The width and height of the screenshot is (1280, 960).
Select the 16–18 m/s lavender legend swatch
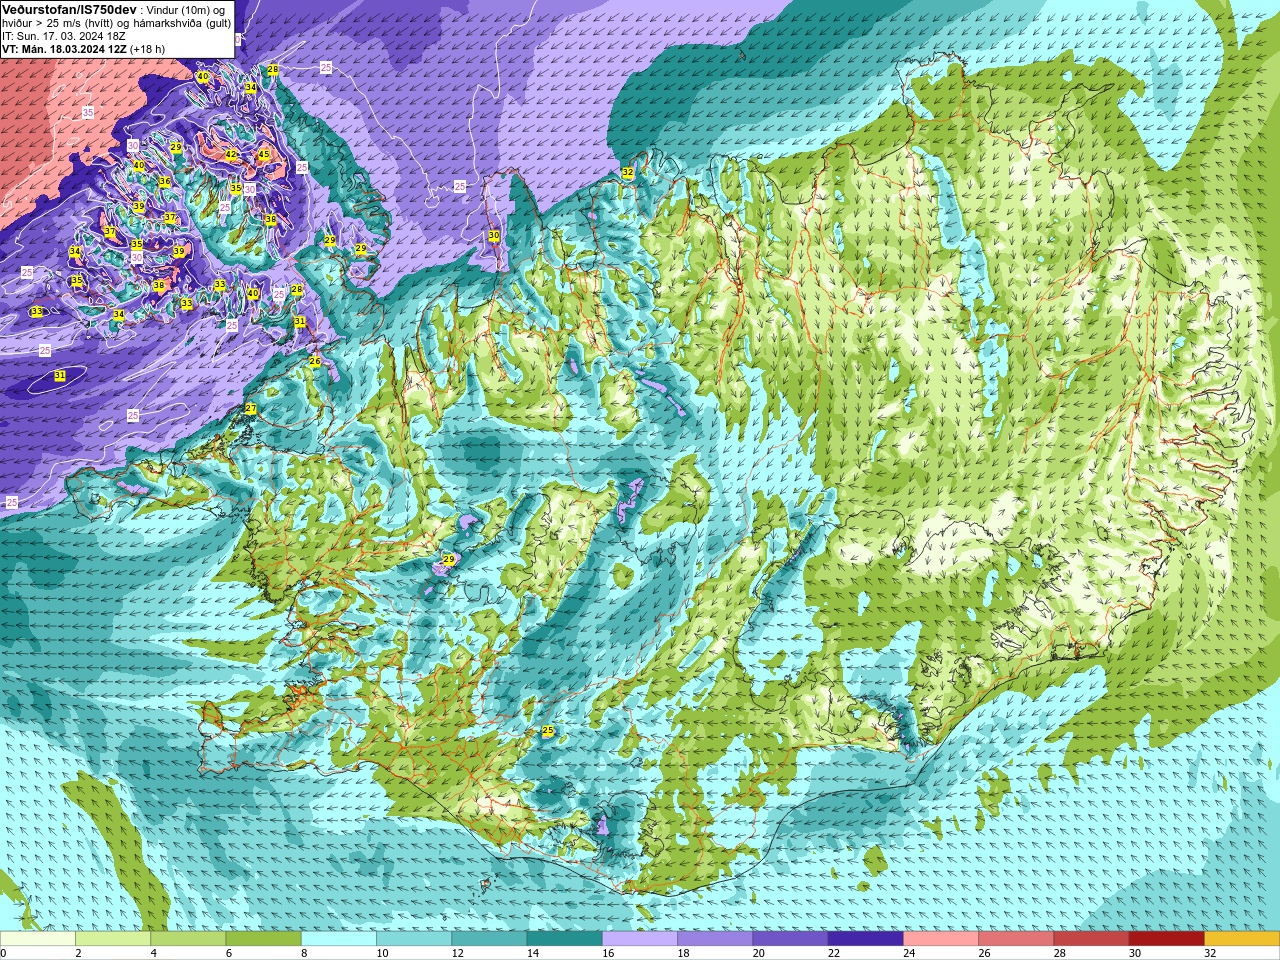pyautogui.click(x=640, y=939)
